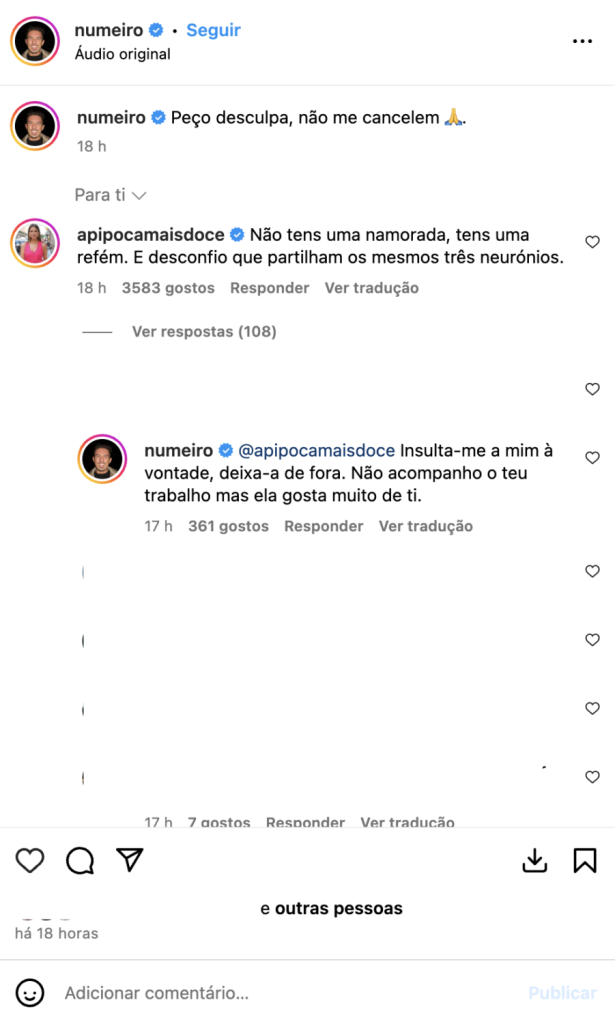Screen dimensions: 615x1024
Task: Open comments via the speech bubble icon
Action: click(80, 860)
